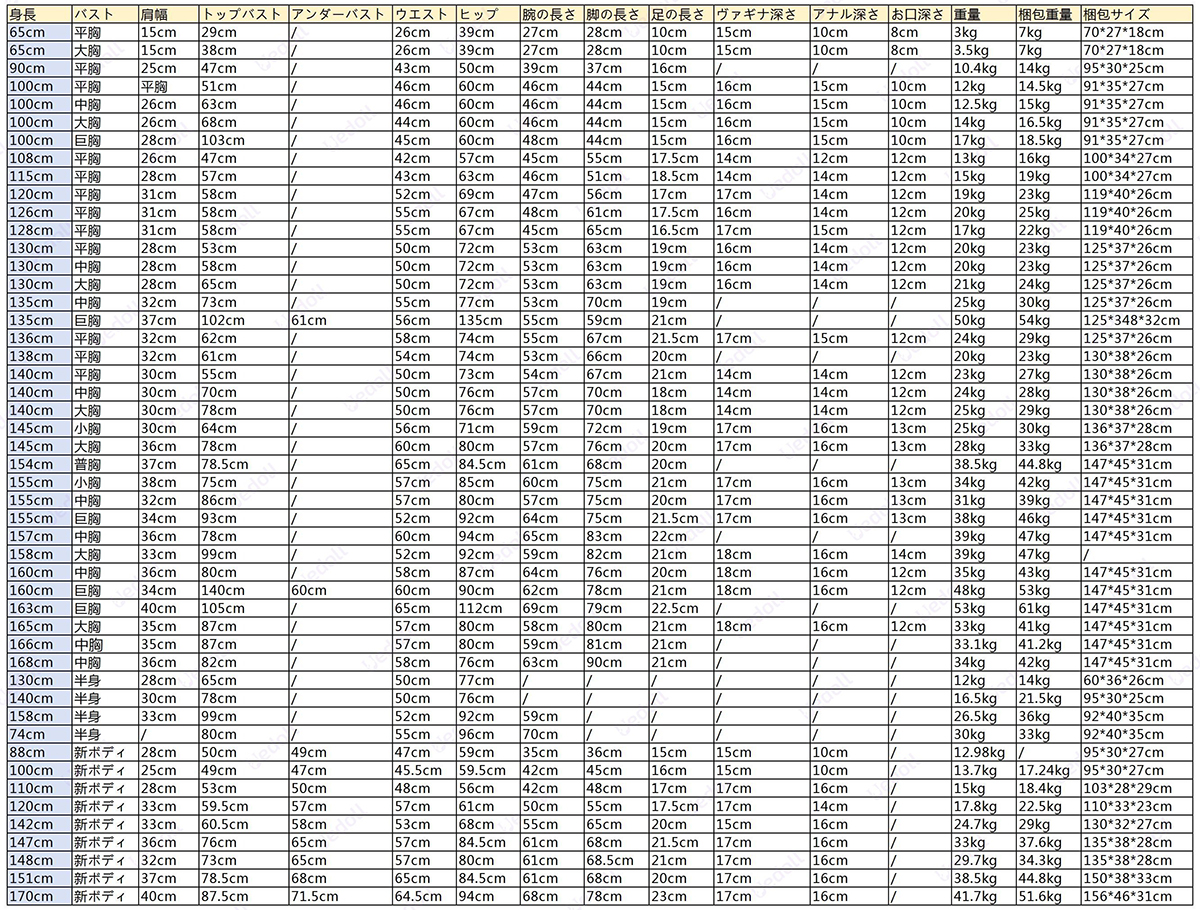Click the 112cm hip value
This screenshot has width=1200, height=910.
[x=487, y=608]
